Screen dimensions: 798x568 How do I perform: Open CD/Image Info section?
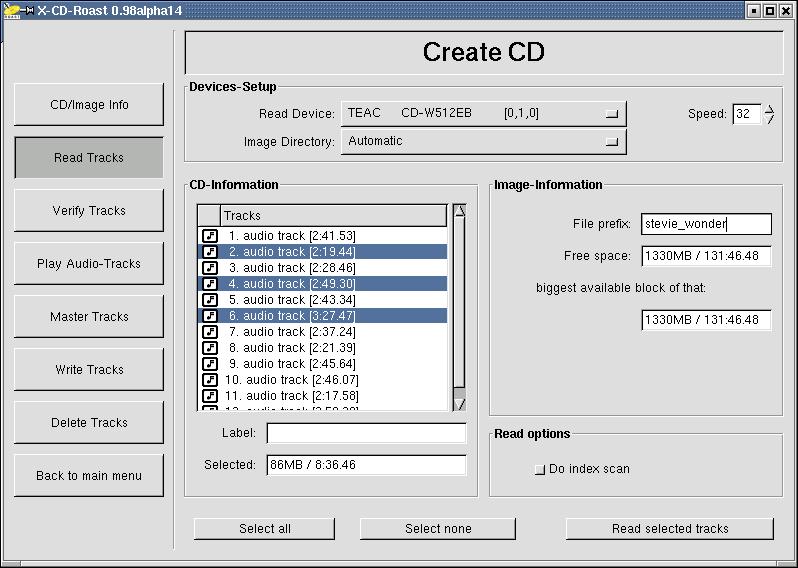pyautogui.click(x=89, y=104)
